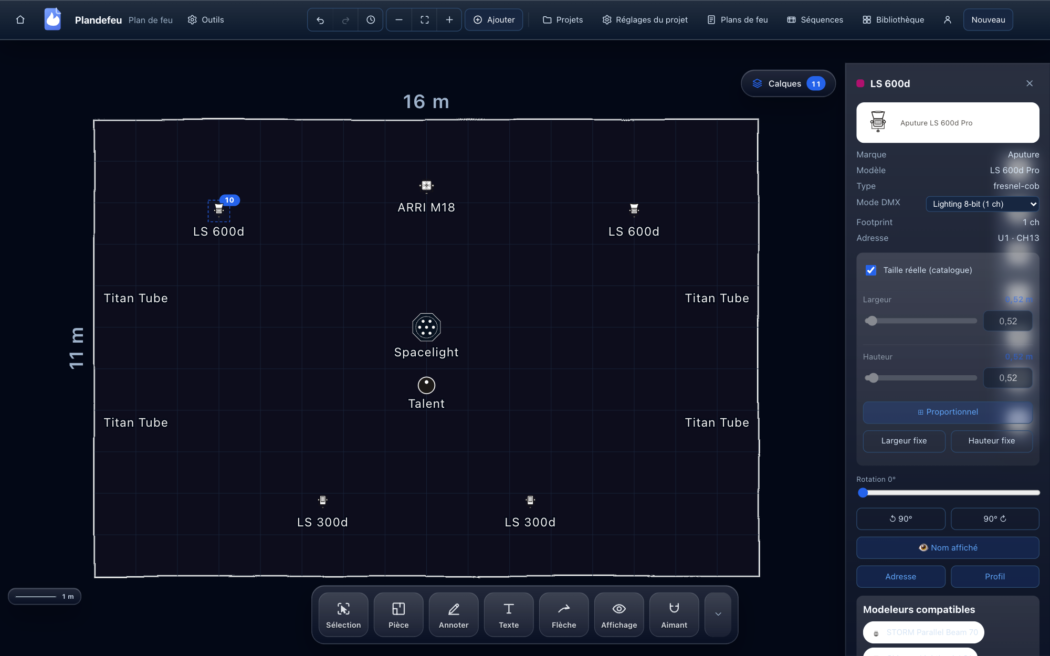Redo the last action
Image resolution: width=1050 pixels, height=656 pixels.
(x=346, y=20)
